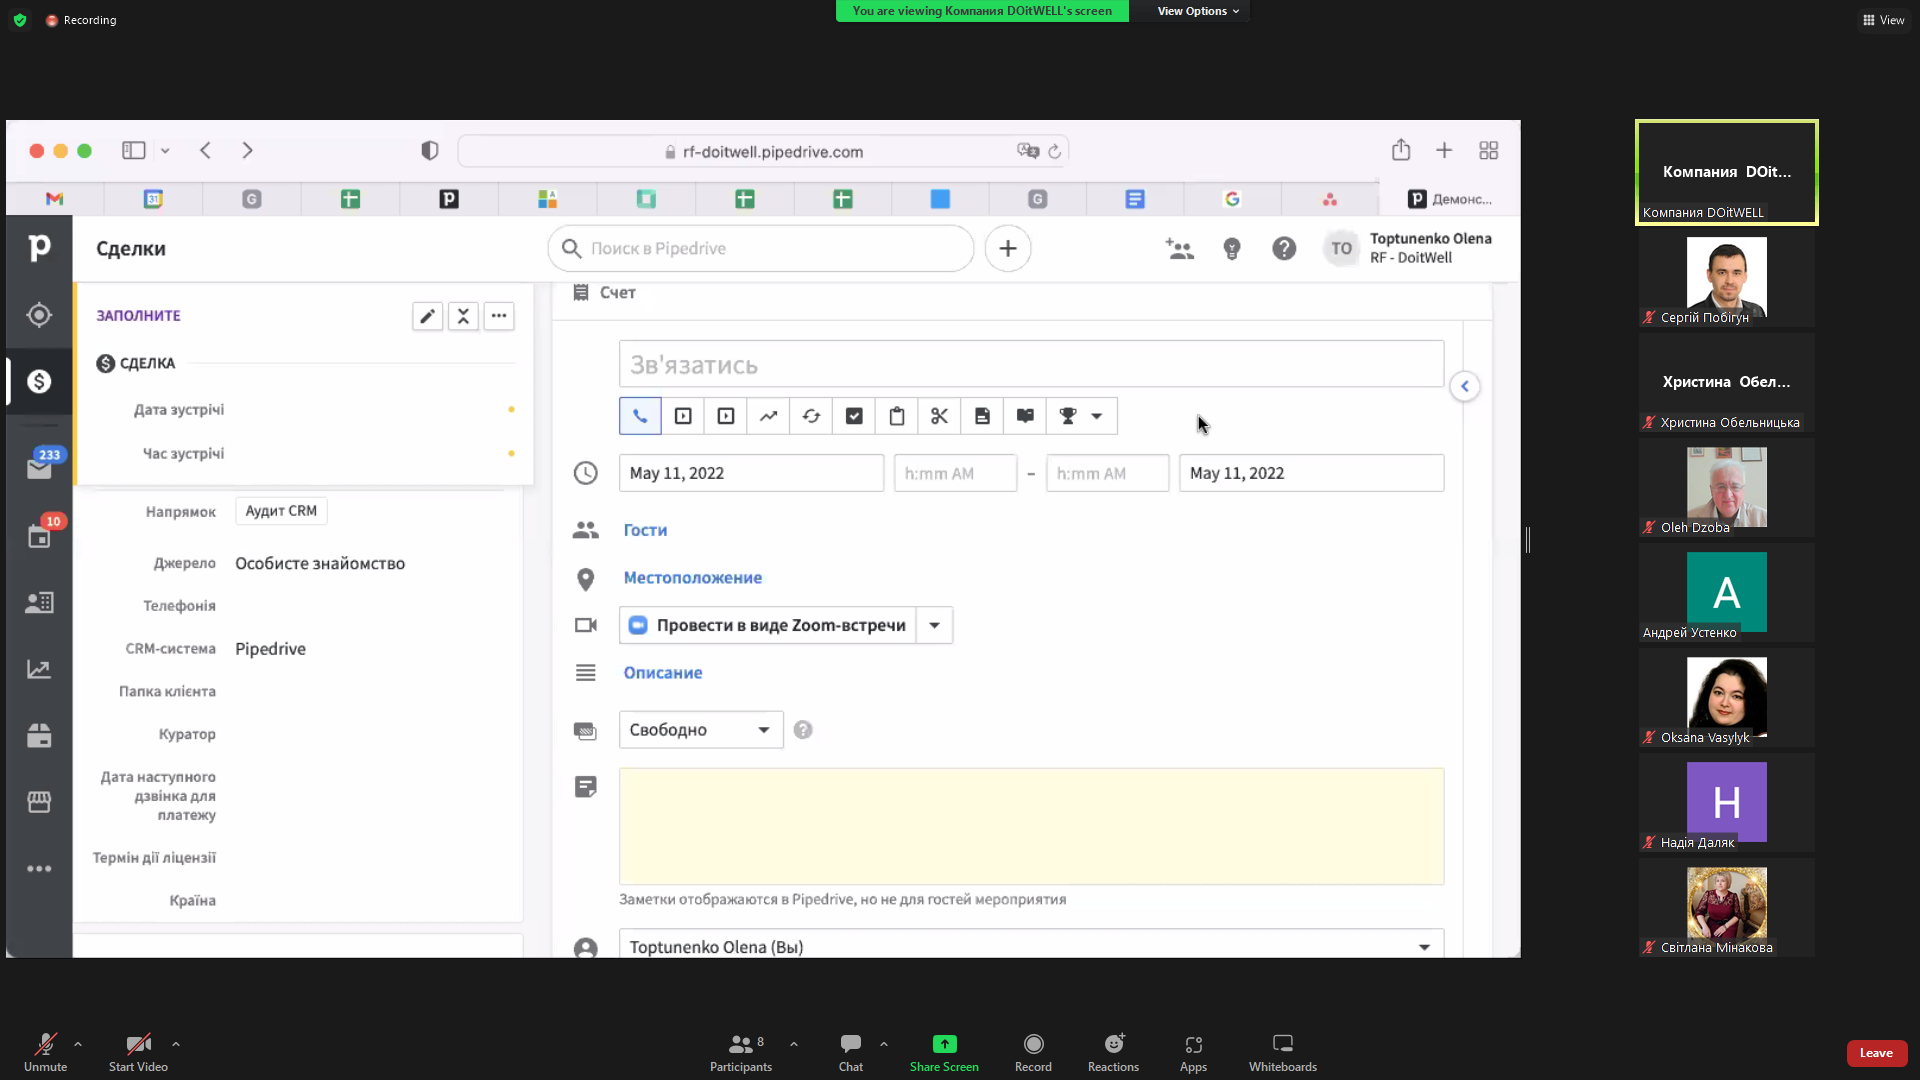
Task: Expand audio options caret next to Unmute
Action: point(78,1044)
